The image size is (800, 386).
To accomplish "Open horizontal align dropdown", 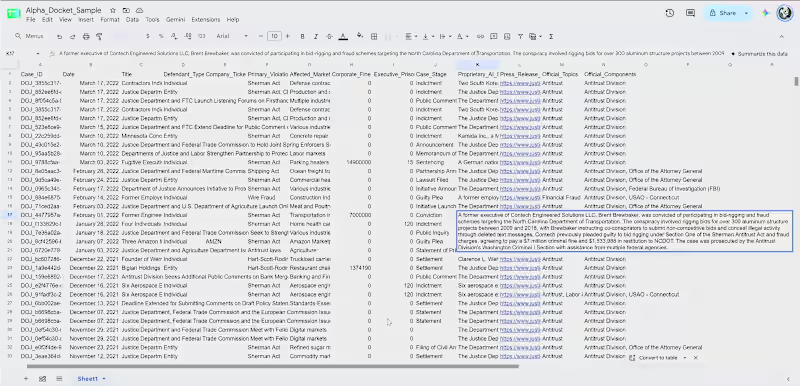I will click(x=410, y=37).
